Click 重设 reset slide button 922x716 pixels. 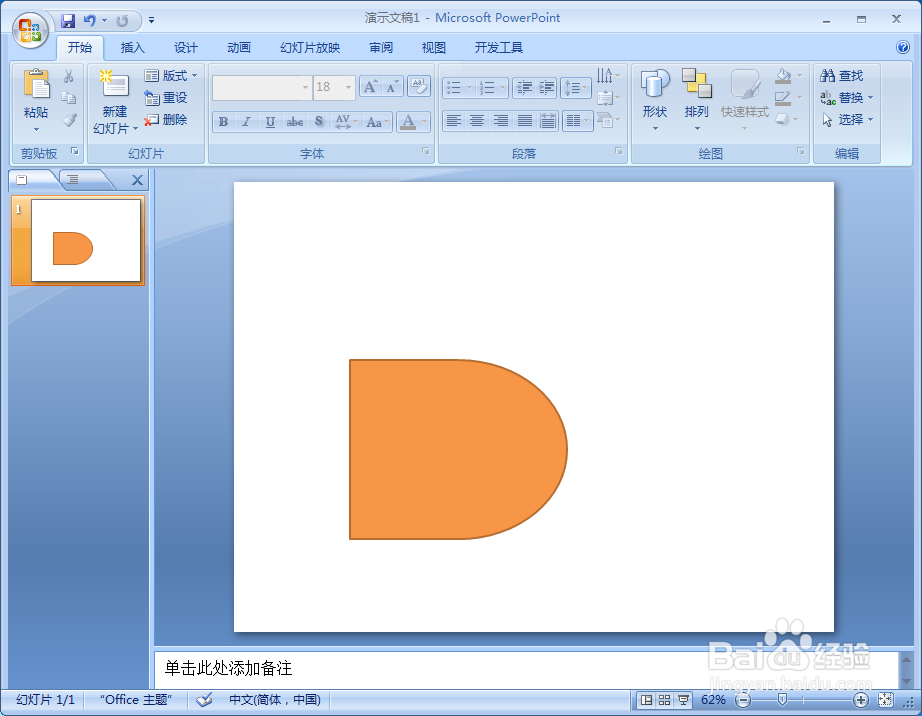pos(166,98)
